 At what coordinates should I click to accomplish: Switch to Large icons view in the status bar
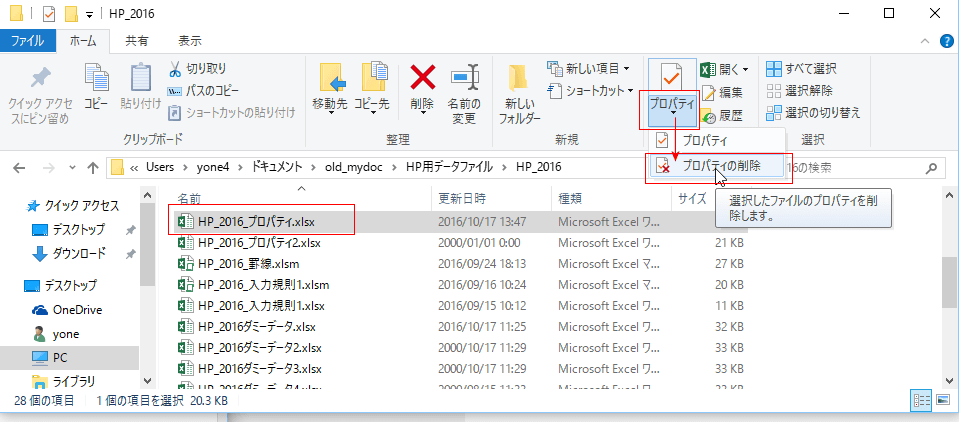941,401
